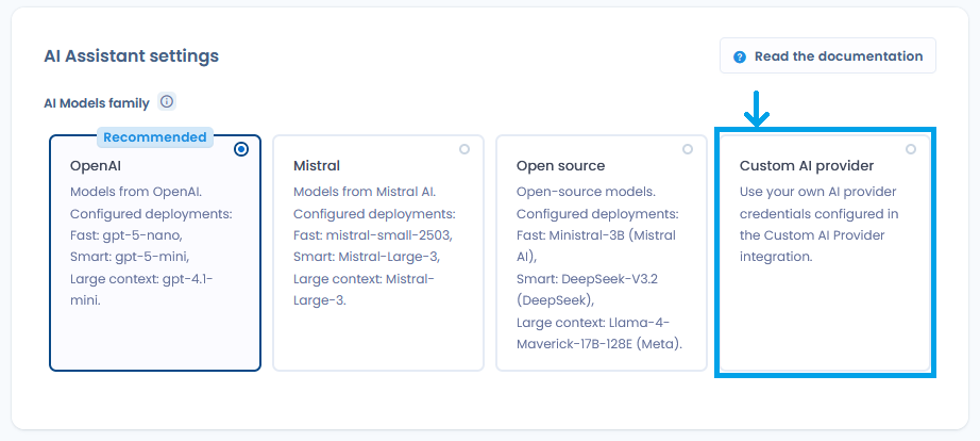
Task: Click the AI Models family label
Action: [97, 103]
